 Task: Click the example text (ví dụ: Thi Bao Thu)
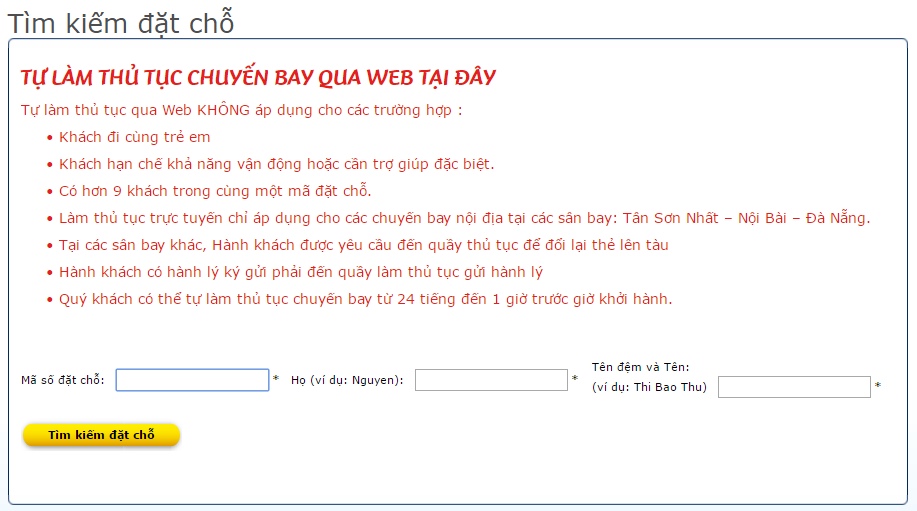point(649,387)
